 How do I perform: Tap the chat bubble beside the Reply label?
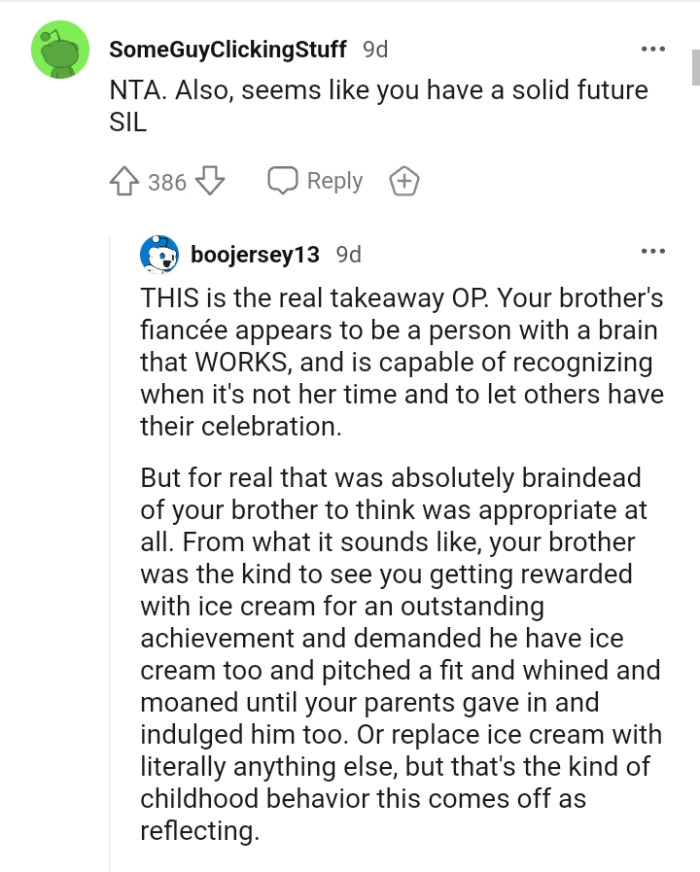(284, 180)
